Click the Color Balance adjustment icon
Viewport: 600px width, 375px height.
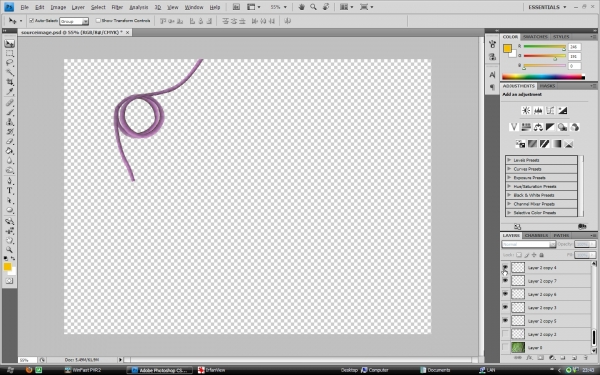coord(538,127)
